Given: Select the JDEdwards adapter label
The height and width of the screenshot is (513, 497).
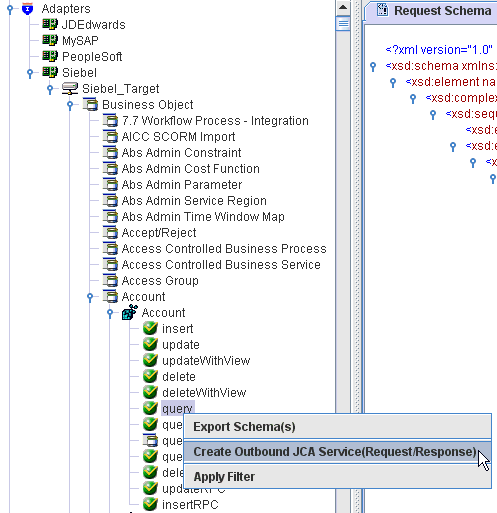Looking at the screenshot, I should point(94,25).
